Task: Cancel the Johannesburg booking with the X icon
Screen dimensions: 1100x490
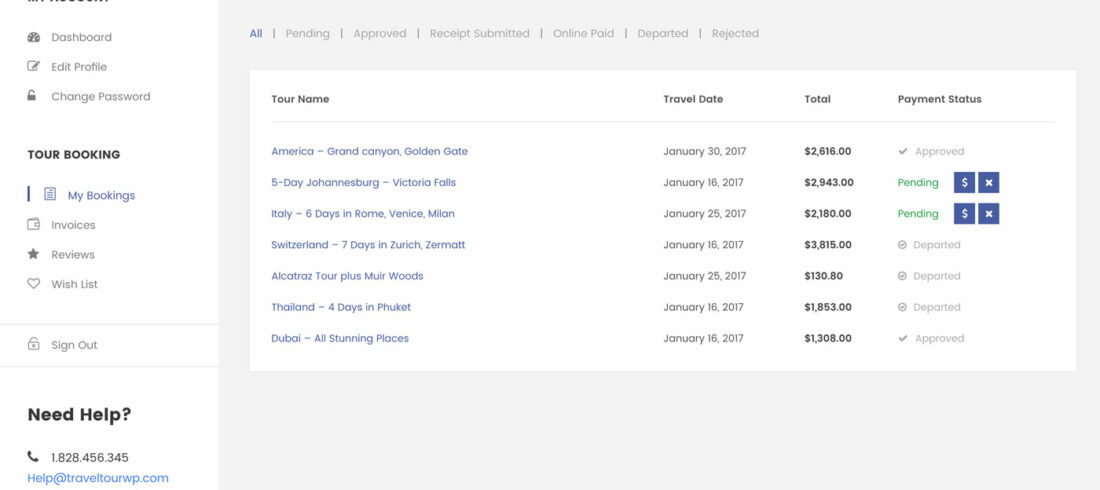Action: 989,183
